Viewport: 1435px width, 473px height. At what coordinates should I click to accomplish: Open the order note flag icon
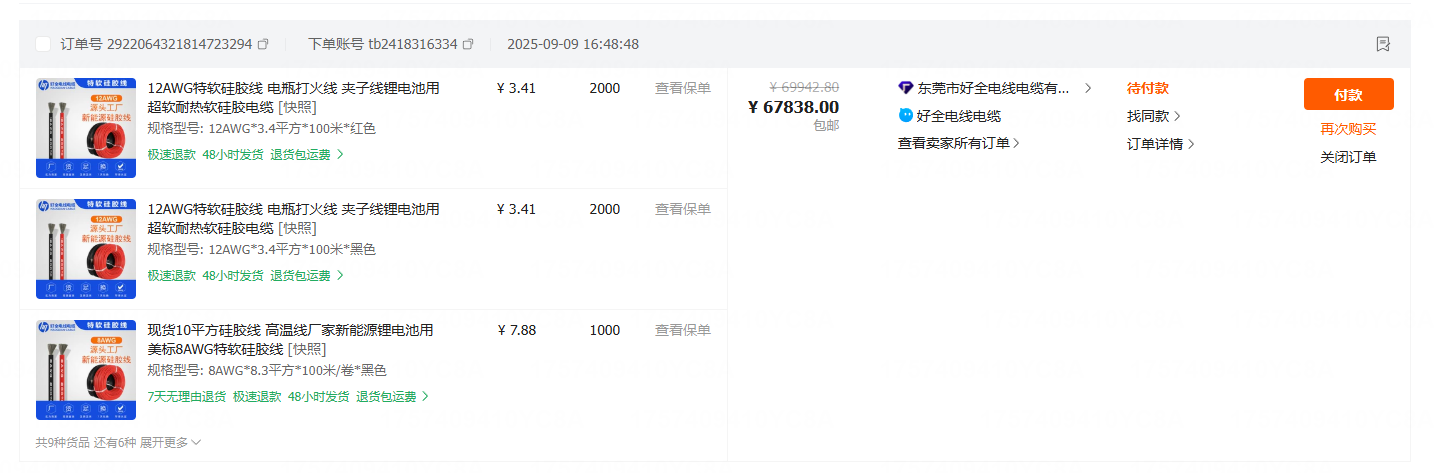tap(1383, 44)
